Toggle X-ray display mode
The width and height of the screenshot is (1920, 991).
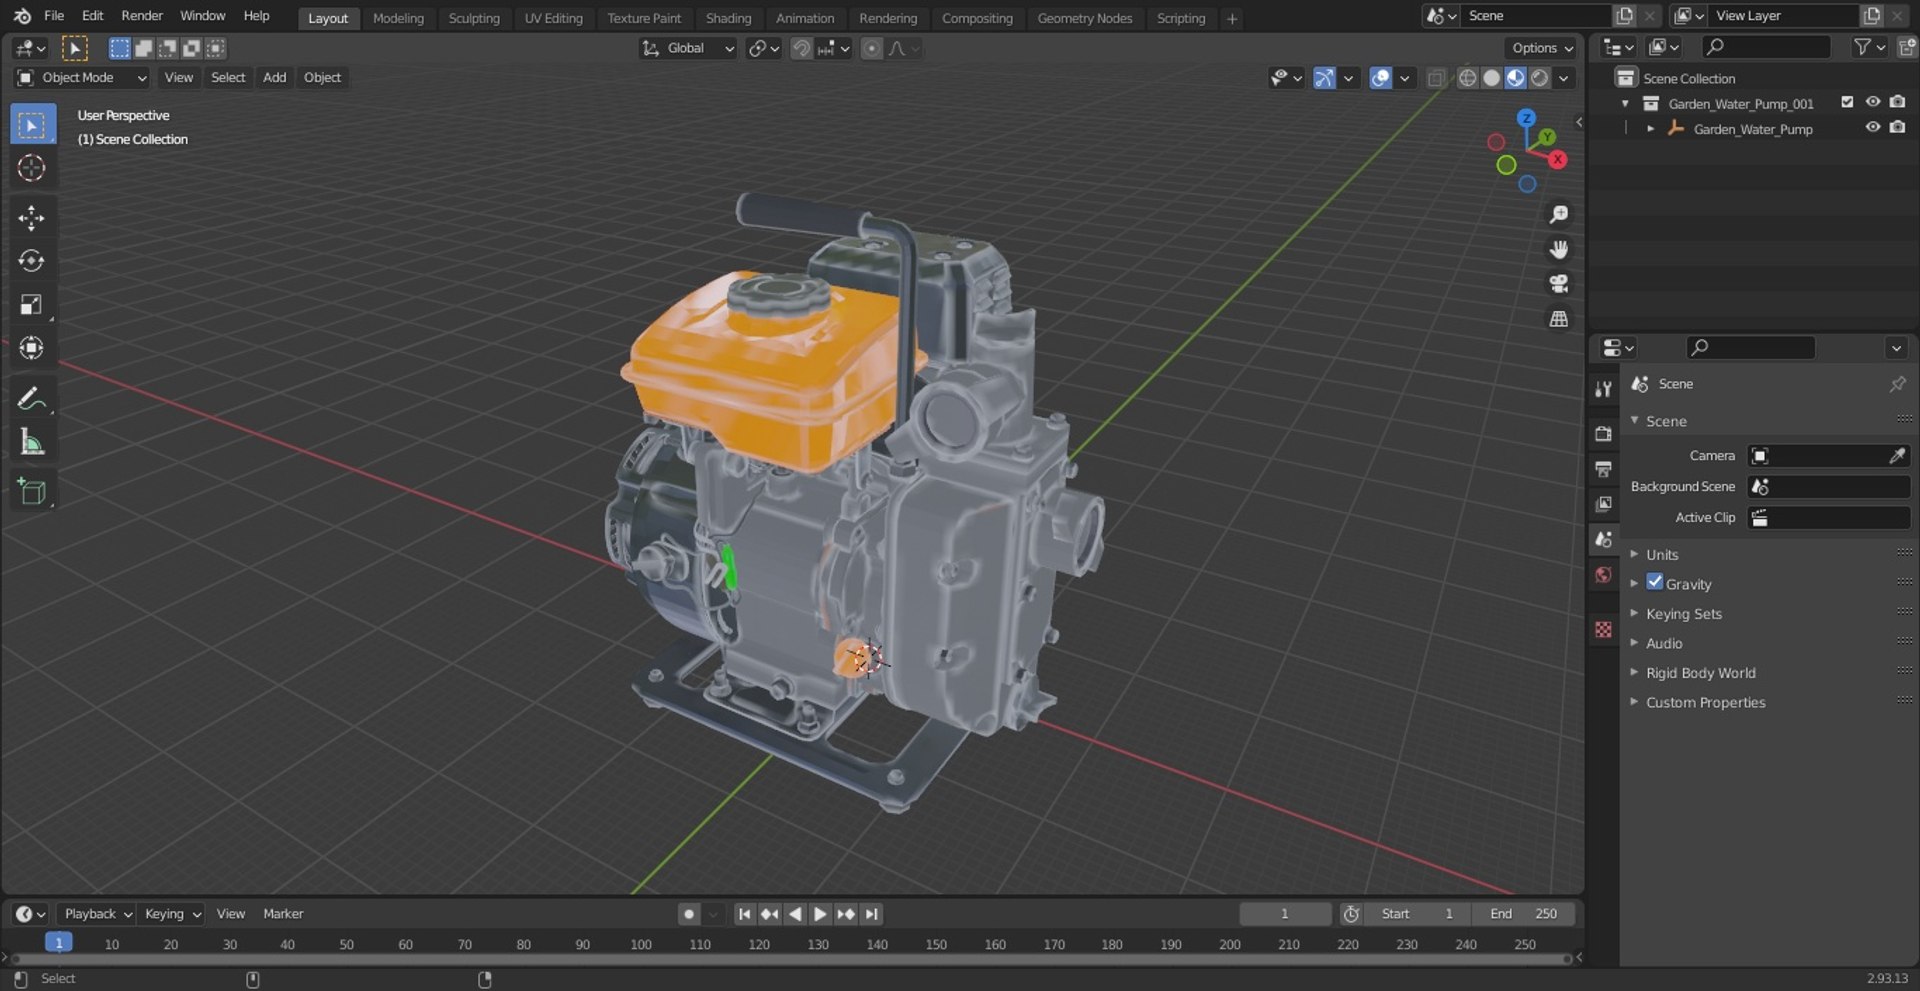pyautogui.click(x=1436, y=78)
